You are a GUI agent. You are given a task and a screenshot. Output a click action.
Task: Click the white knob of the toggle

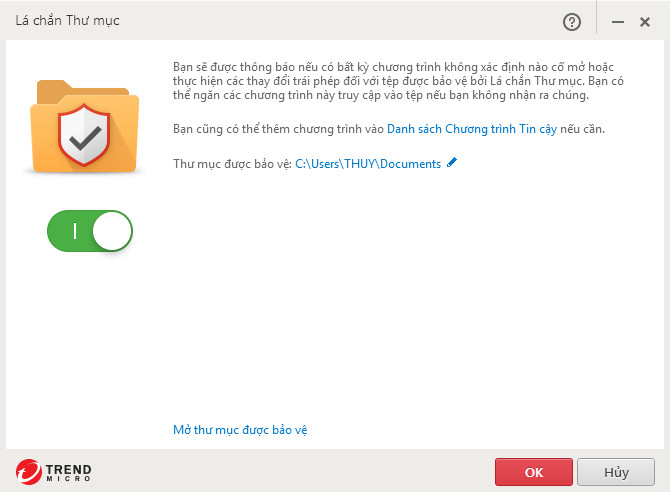(112, 231)
